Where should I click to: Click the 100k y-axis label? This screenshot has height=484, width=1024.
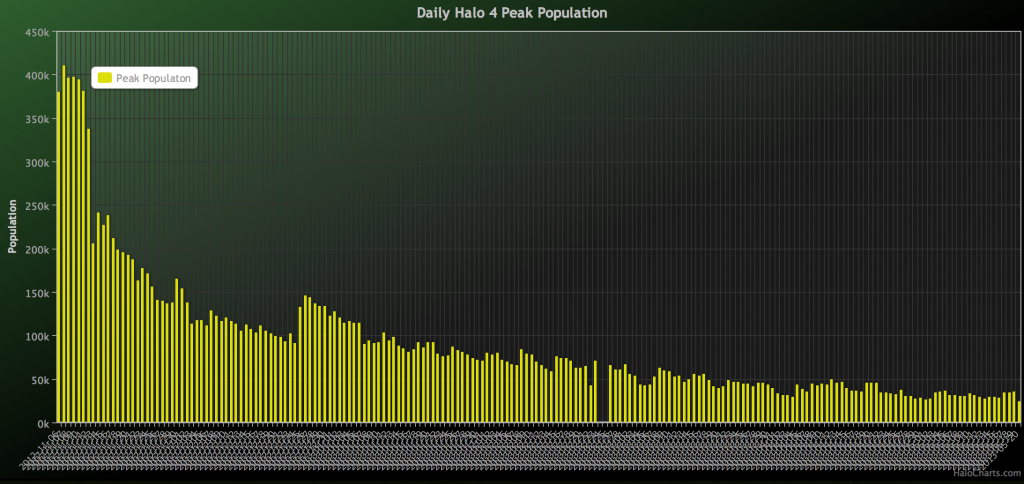click(37, 336)
